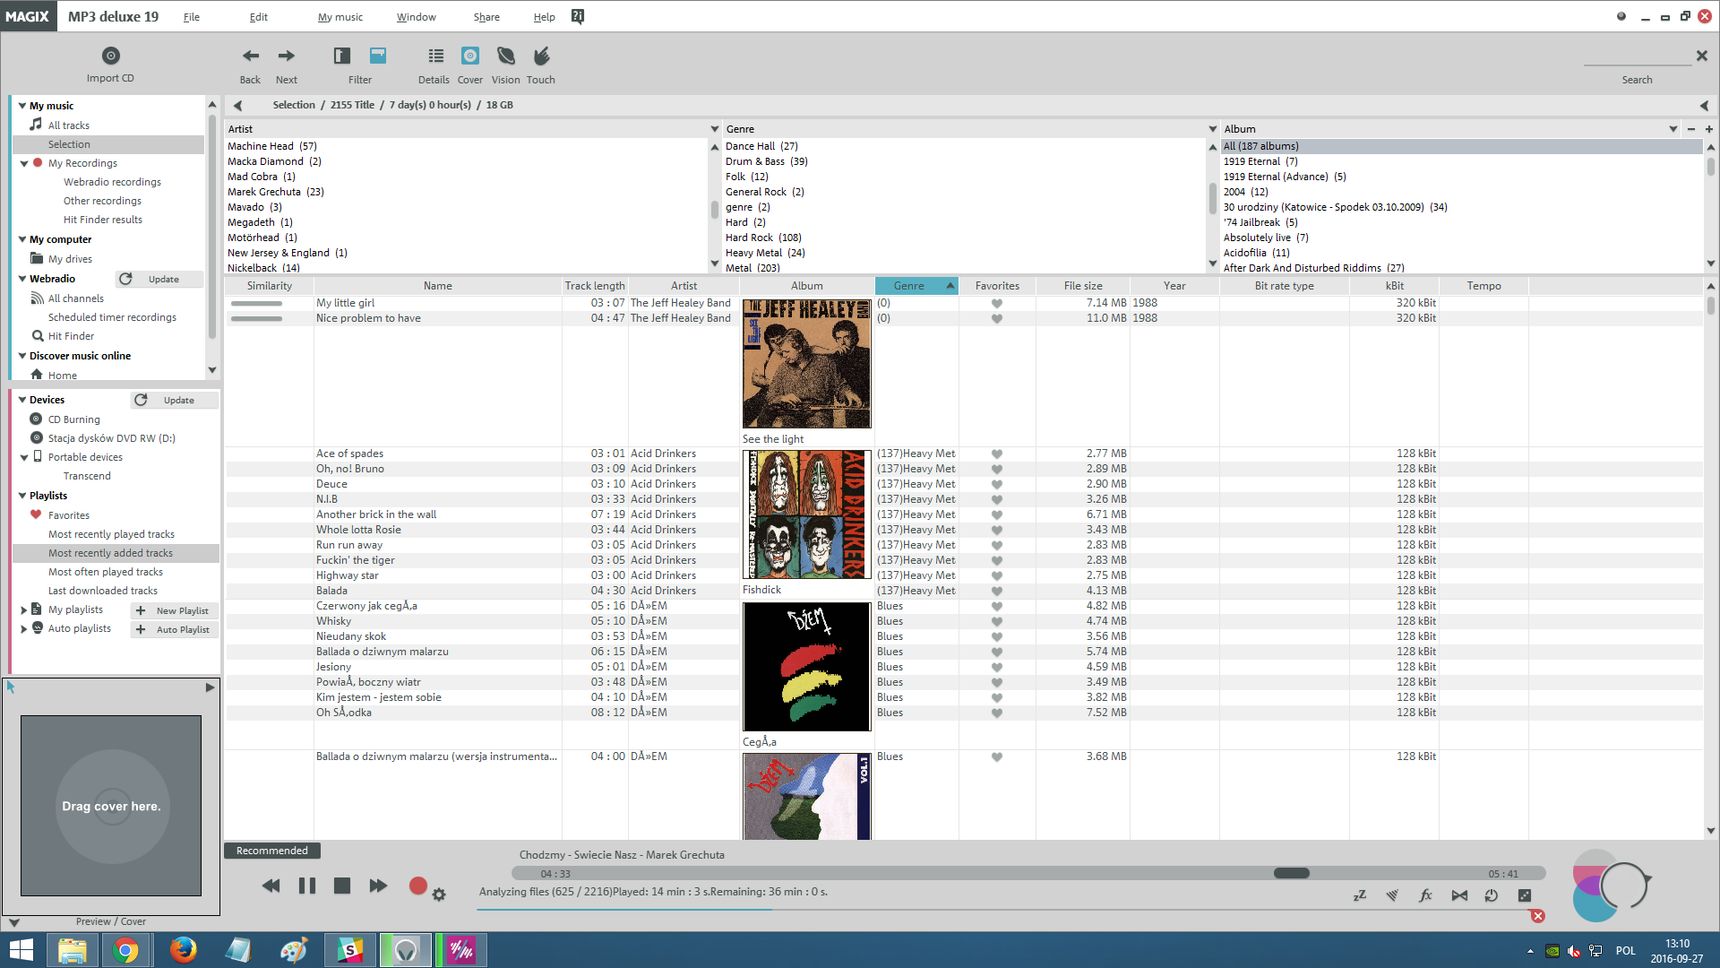Collapse the My computer section
Screen dimensions: 1720x968
pos(22,239)
